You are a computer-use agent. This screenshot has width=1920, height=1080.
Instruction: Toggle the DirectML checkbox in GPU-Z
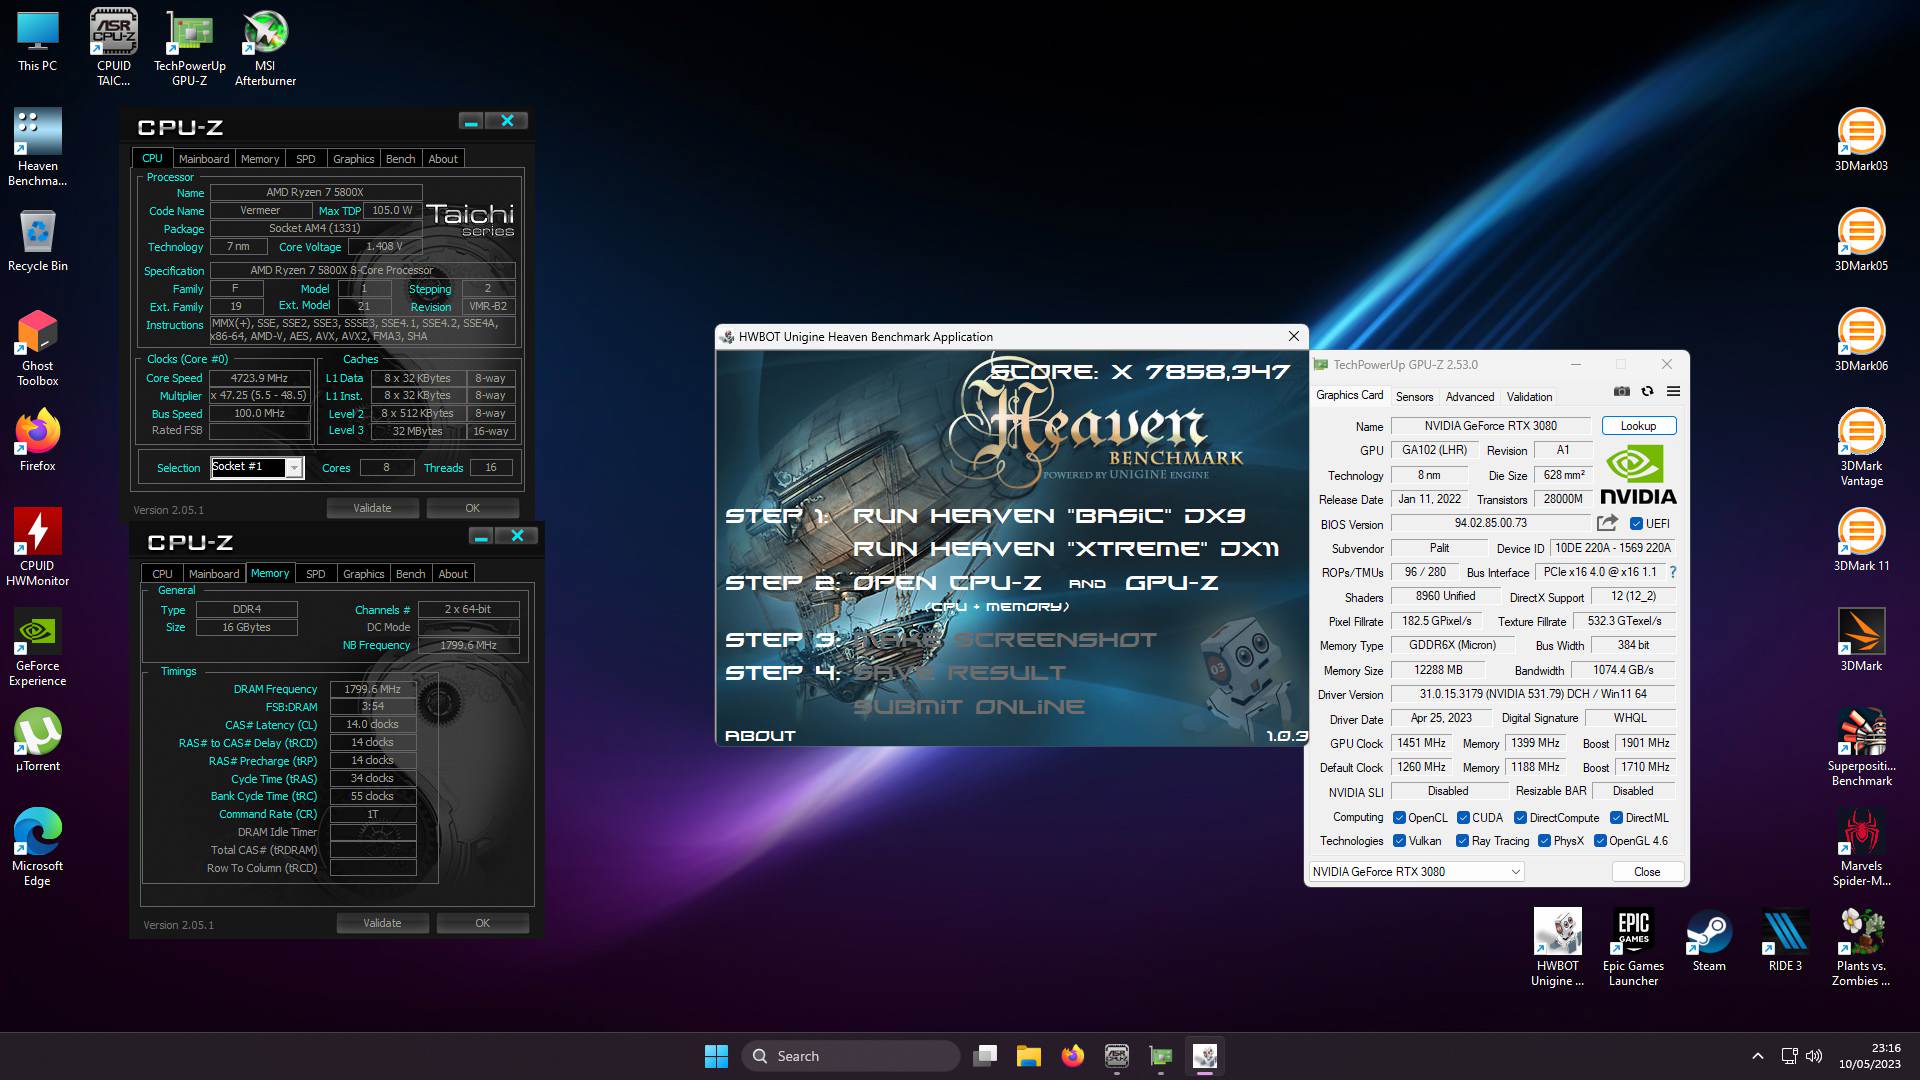click(1616, 818)
